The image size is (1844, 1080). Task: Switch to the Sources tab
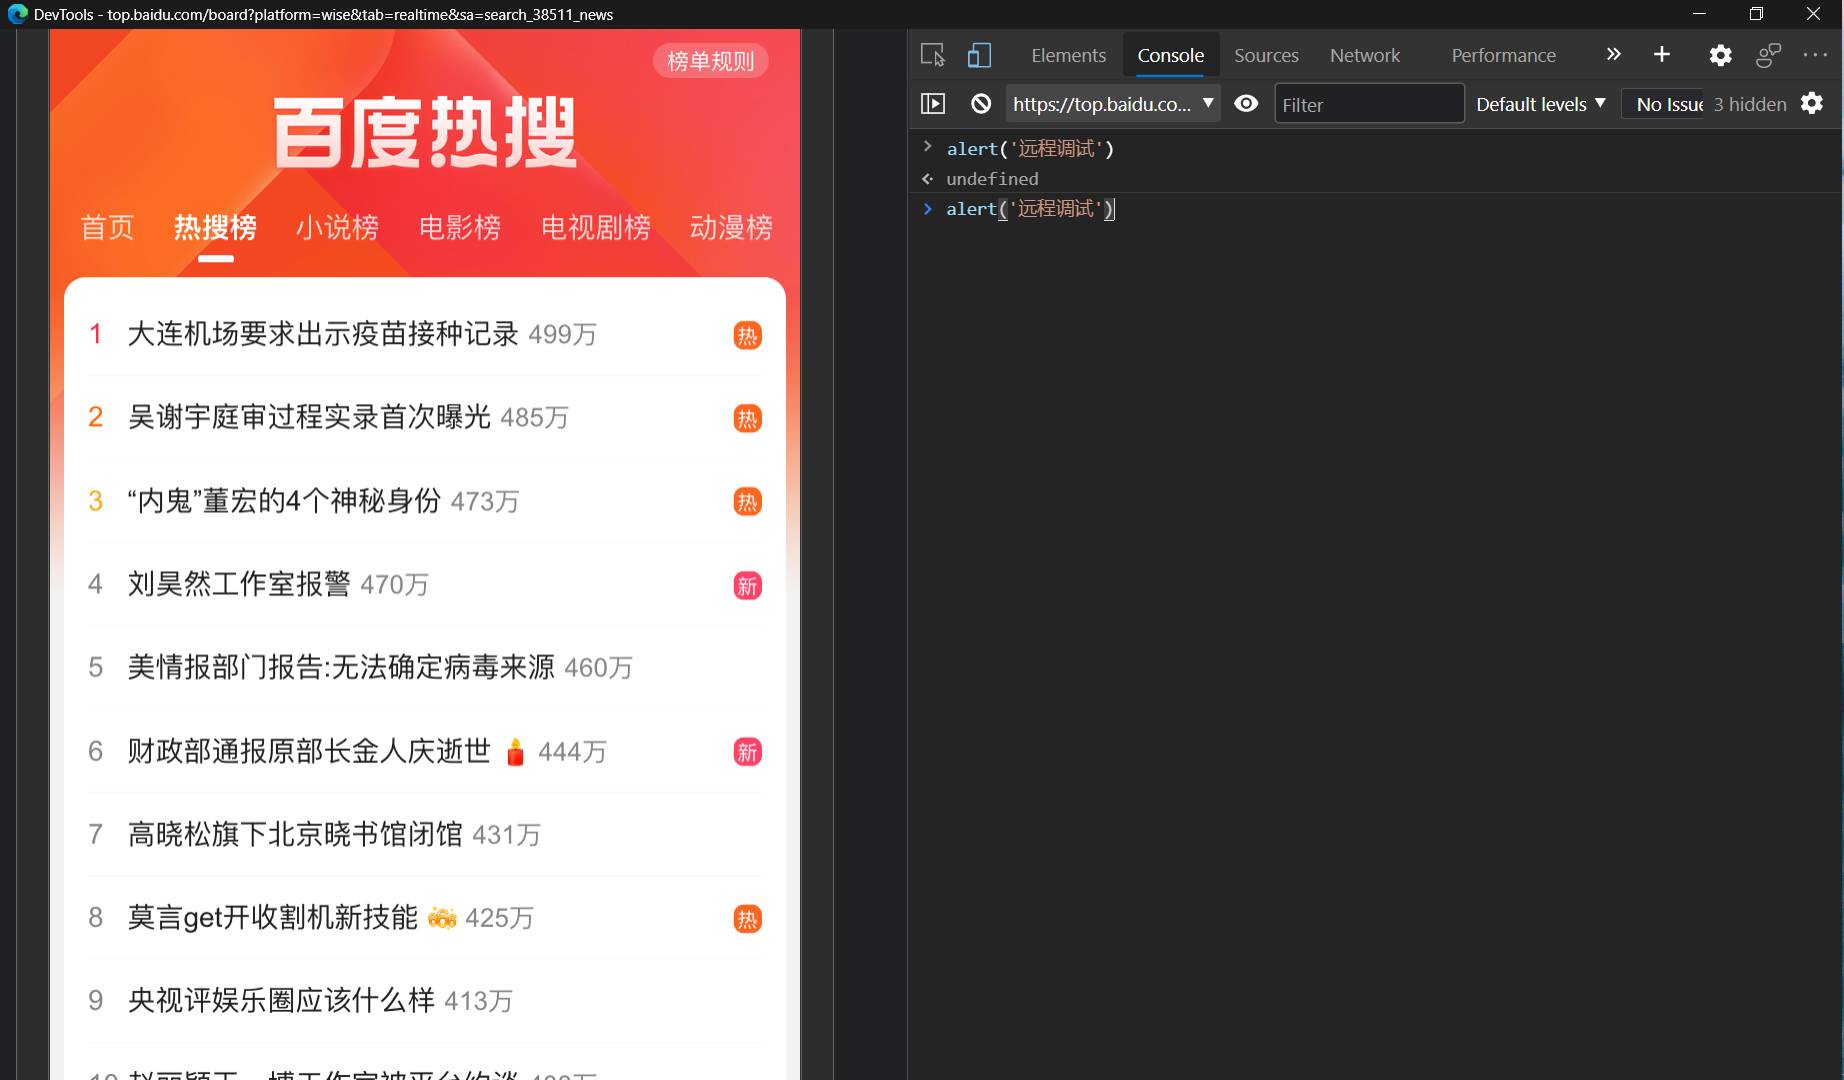point(1266,55)
